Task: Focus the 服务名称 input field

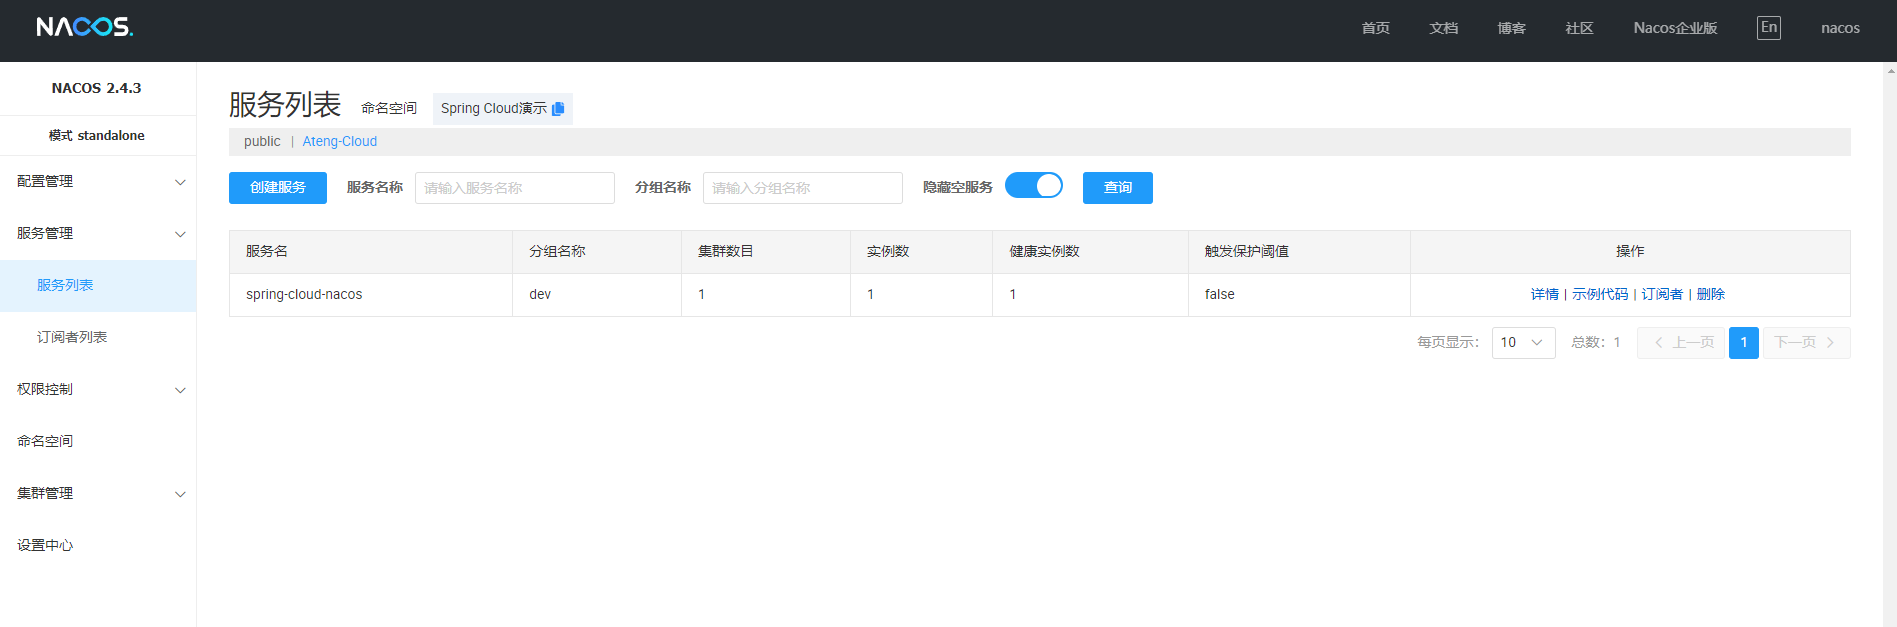Action: coord(514,188)
